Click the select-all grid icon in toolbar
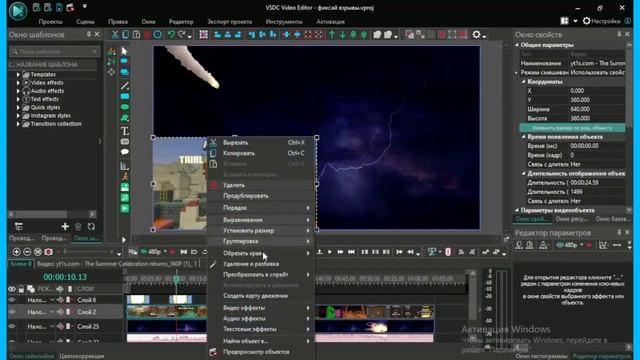 coord(203,35)
